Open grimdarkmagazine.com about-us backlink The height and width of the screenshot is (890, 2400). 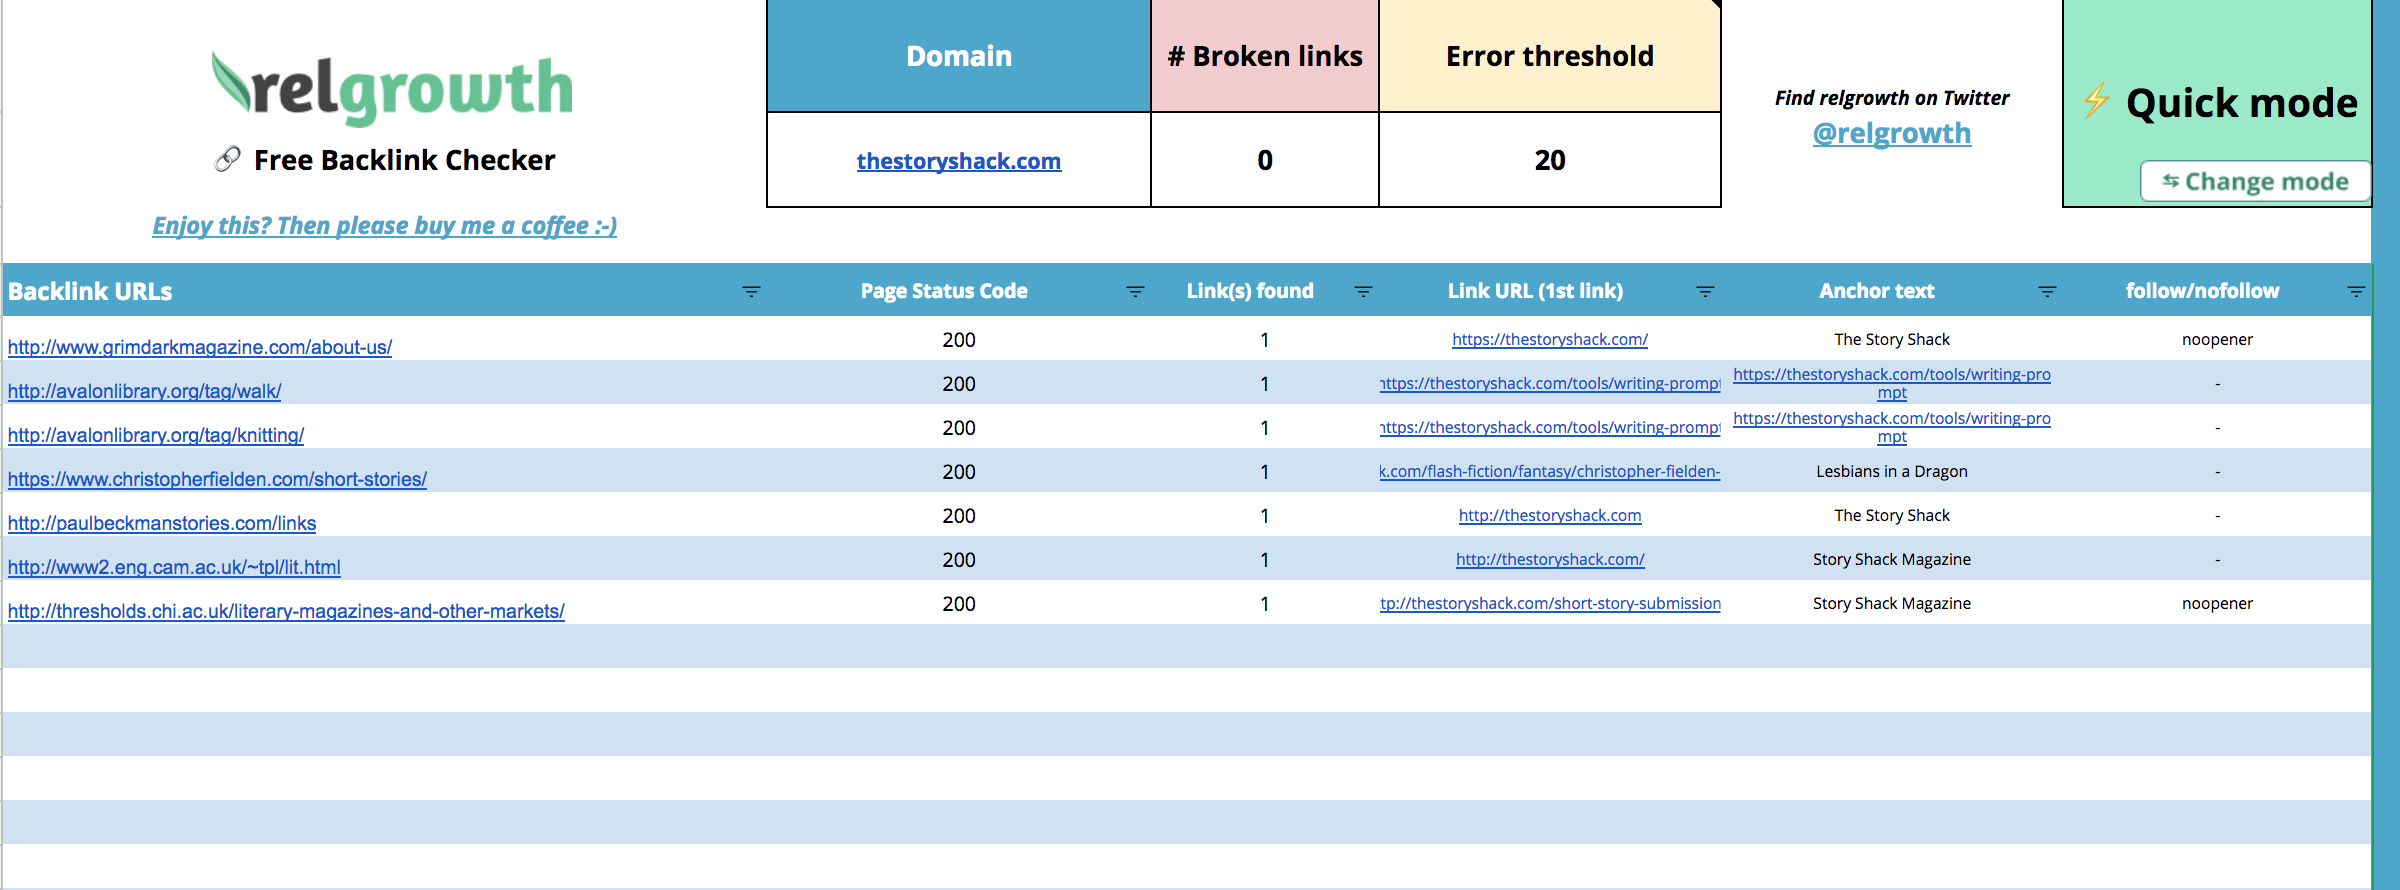pyautogui.click(x=200, y=347)
